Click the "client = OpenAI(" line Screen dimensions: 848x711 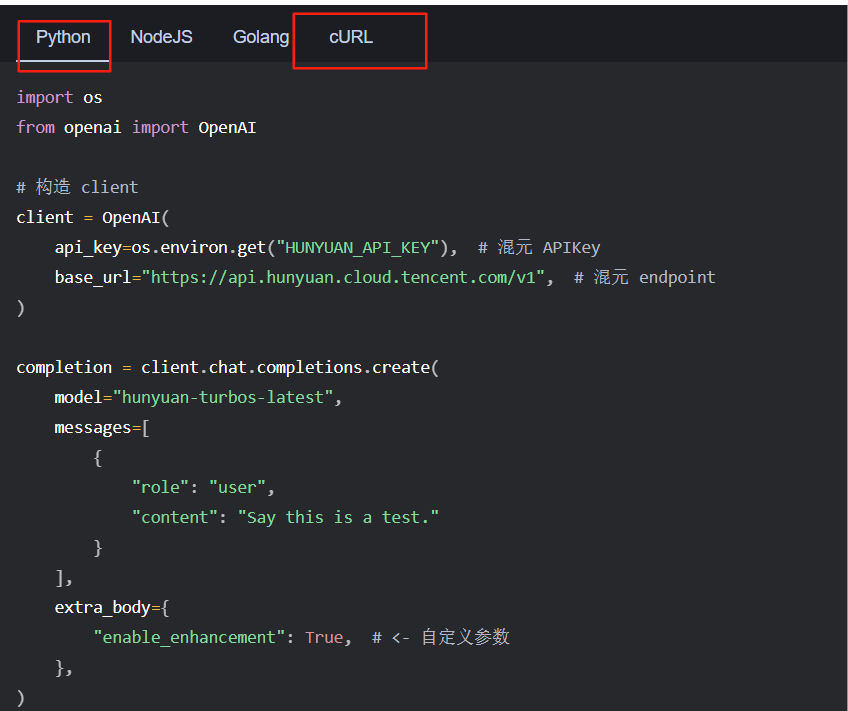(92, 217)
